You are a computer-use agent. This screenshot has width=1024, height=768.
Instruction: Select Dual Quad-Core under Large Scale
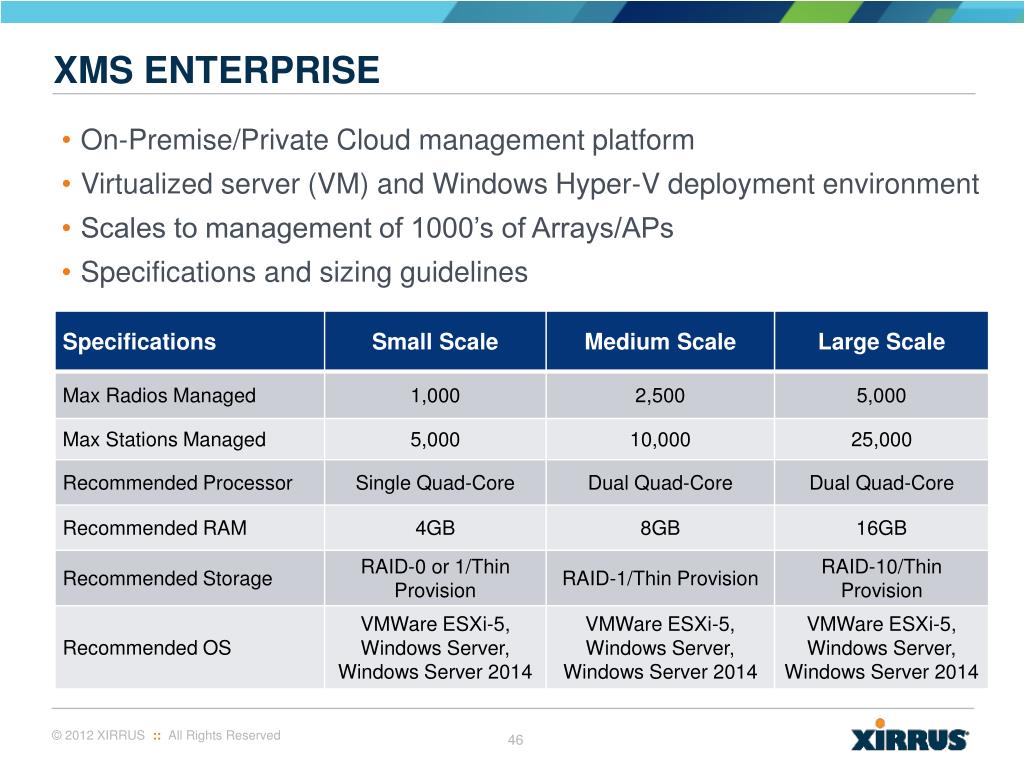(882, 483)
